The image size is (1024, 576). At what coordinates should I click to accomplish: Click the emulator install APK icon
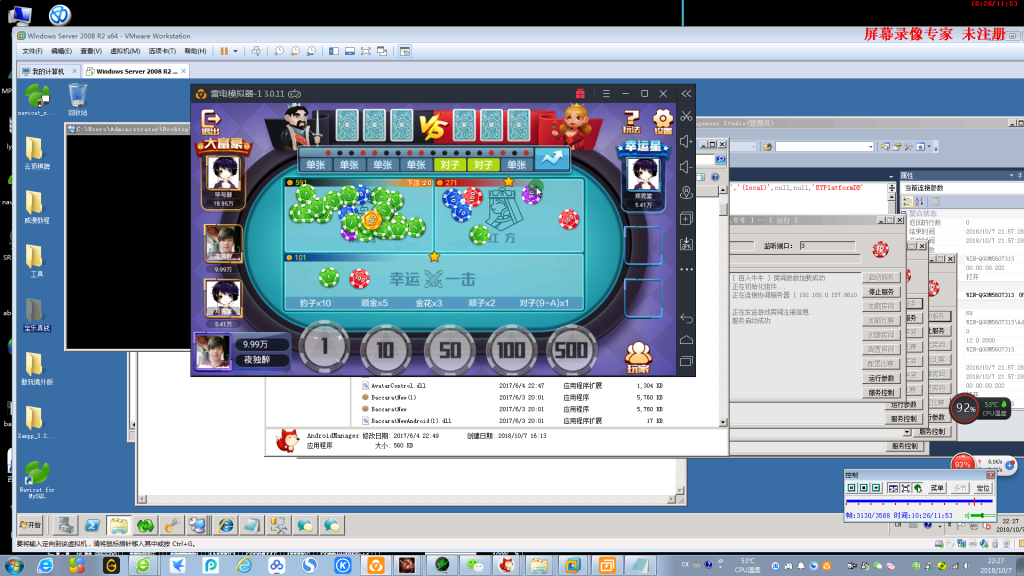point(686,244)
